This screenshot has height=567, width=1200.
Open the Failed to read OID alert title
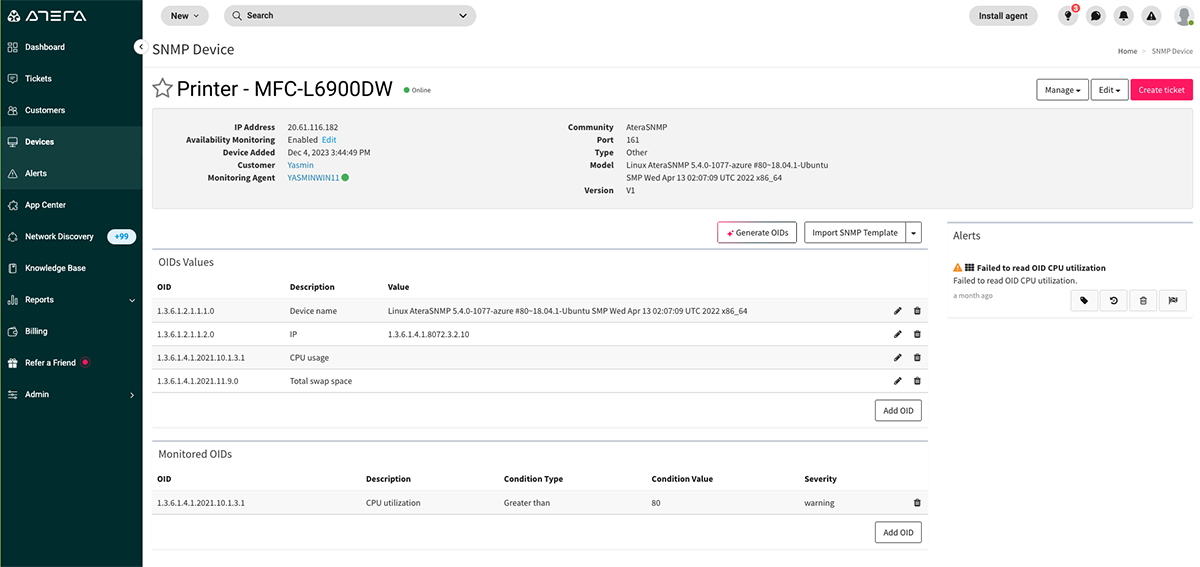pos(1041,268)
